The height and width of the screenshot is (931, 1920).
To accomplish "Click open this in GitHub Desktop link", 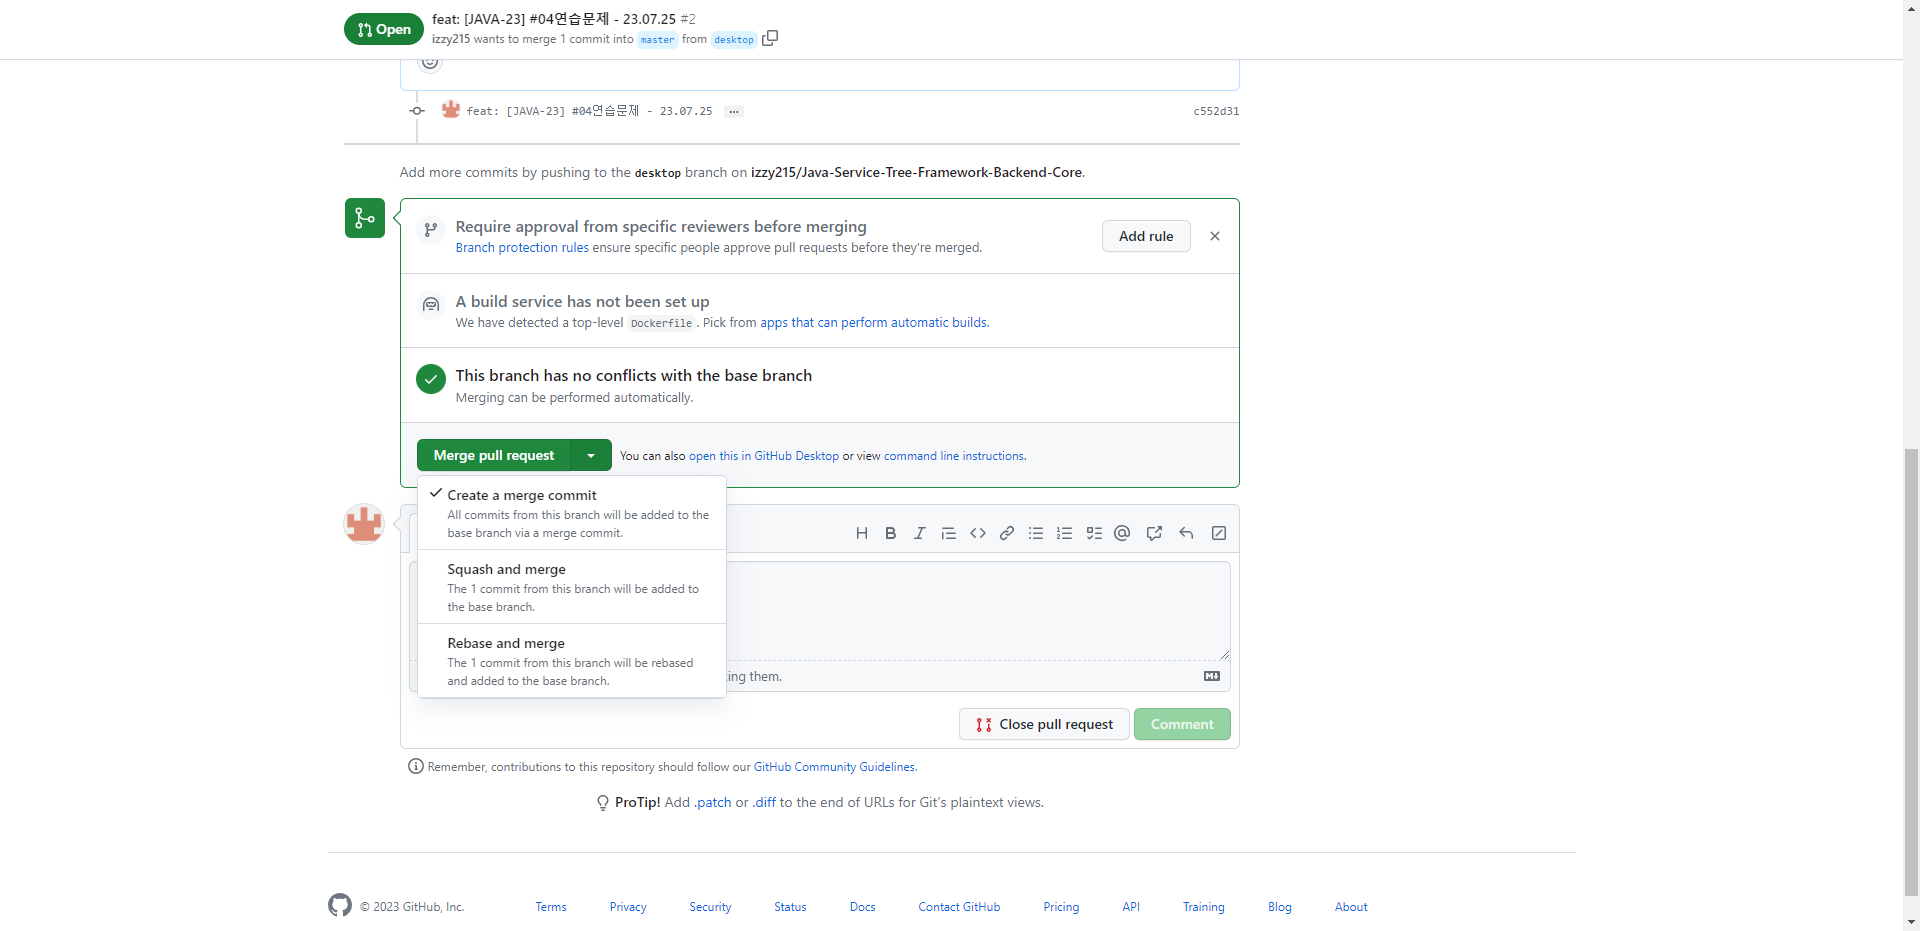I will pyautogui.click(x=764, y=456).
